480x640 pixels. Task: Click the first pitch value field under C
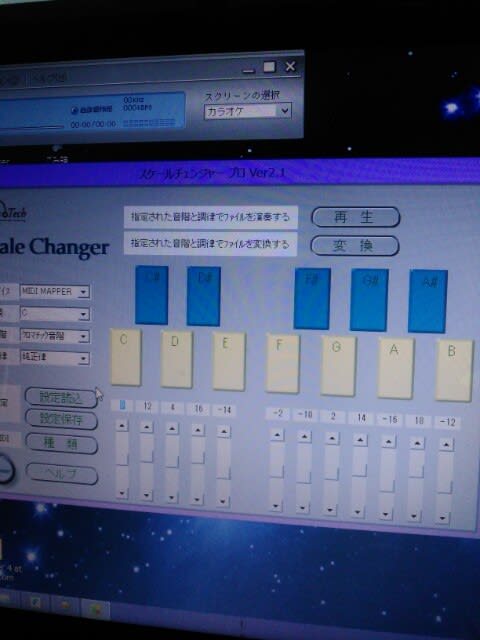122,405
